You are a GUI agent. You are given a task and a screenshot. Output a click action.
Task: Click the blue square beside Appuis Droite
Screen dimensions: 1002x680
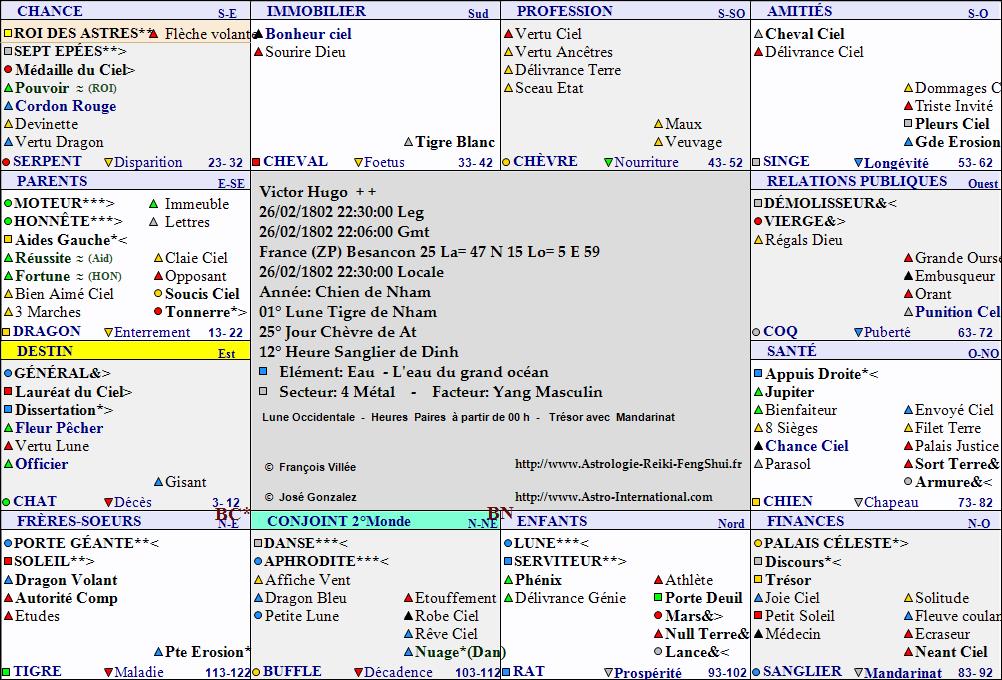(x=758, y=373)
